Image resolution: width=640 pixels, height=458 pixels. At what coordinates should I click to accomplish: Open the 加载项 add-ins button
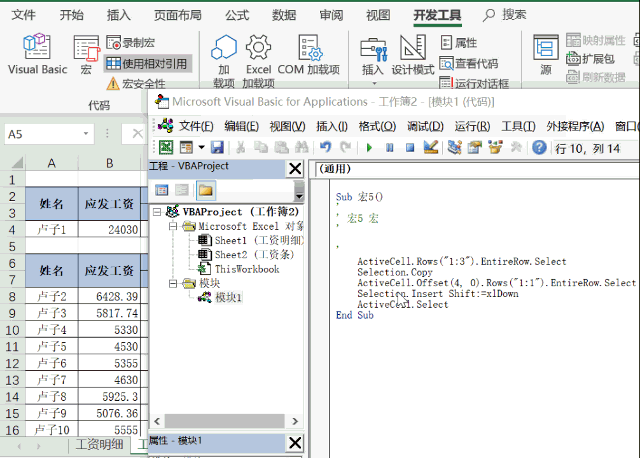coord(224,61)
